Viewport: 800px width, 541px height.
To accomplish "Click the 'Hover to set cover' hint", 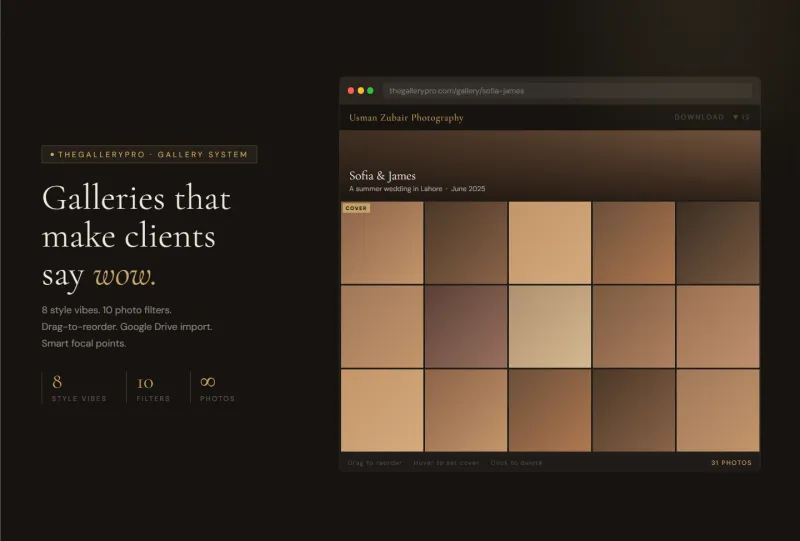I will (446, 463).
